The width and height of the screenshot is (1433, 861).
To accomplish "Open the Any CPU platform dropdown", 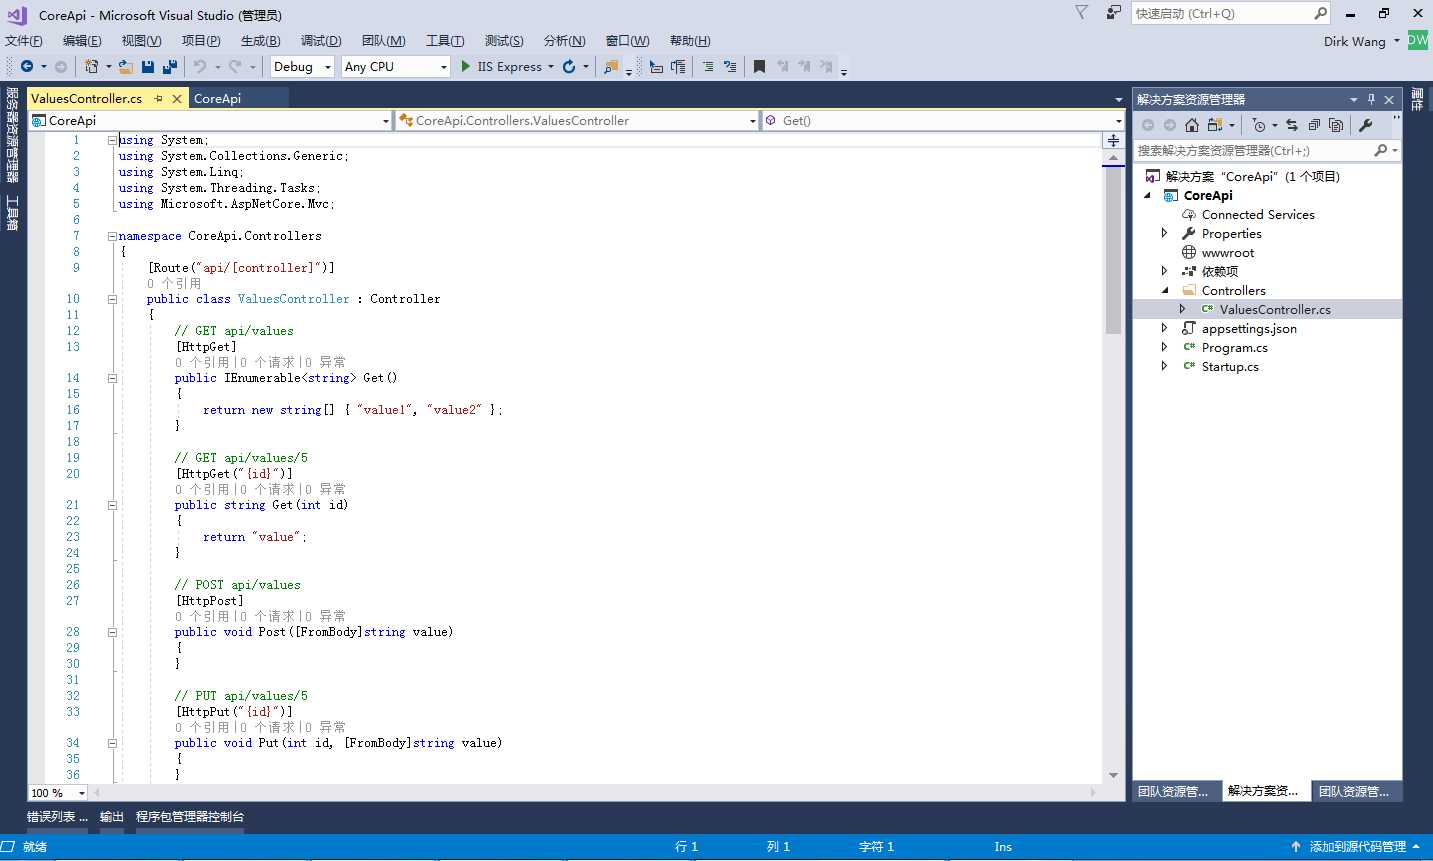I will (x=396, y=66).
